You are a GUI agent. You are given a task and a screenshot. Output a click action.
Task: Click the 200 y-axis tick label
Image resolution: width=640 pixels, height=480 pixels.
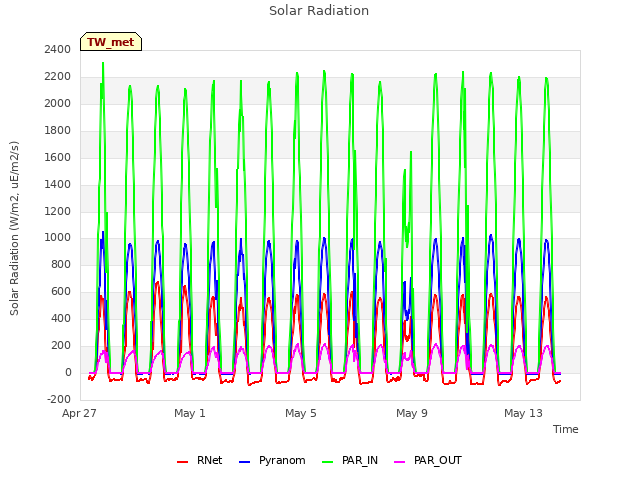click(62, 346)
